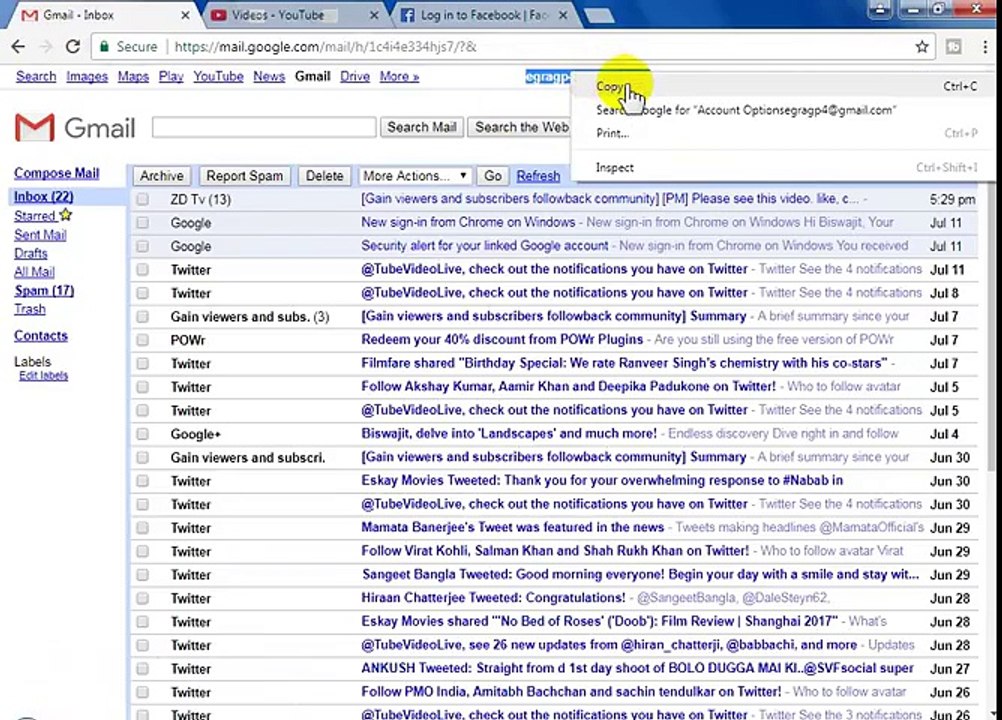This screenshot has height=720, width=1002.
Task: Open the Images link in Google bar
Action: tap(87, 77)
